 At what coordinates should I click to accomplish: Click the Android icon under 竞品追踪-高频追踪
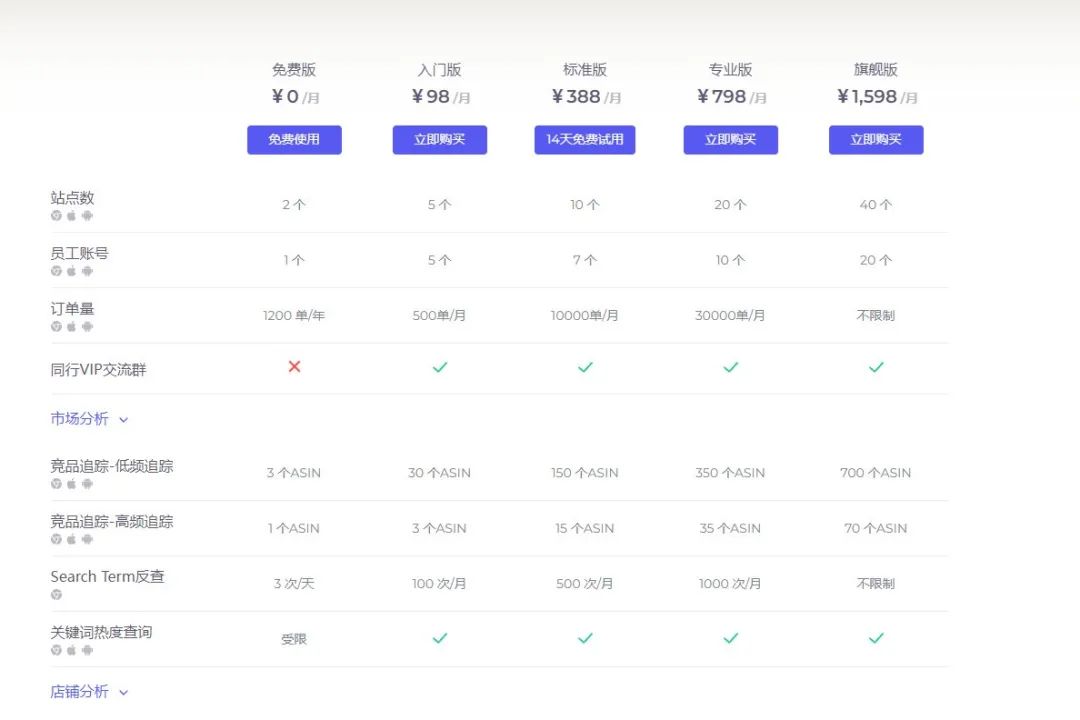click(87, 539)
